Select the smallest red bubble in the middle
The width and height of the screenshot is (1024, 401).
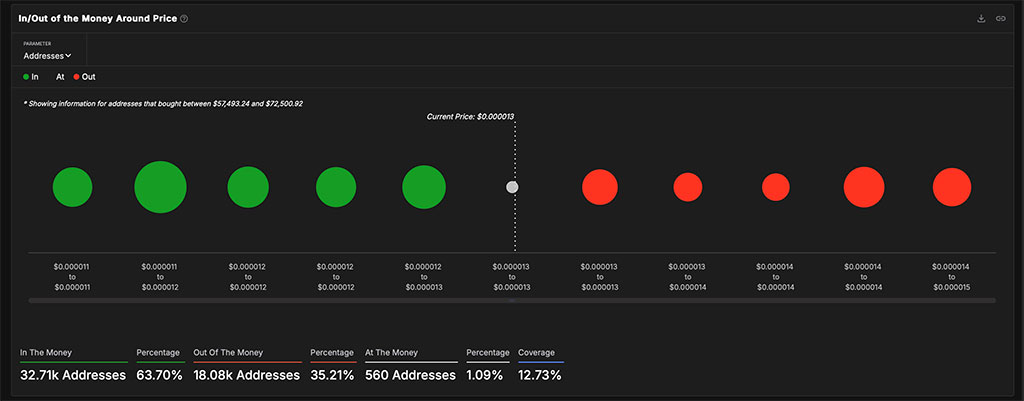(x=776, y=187)
